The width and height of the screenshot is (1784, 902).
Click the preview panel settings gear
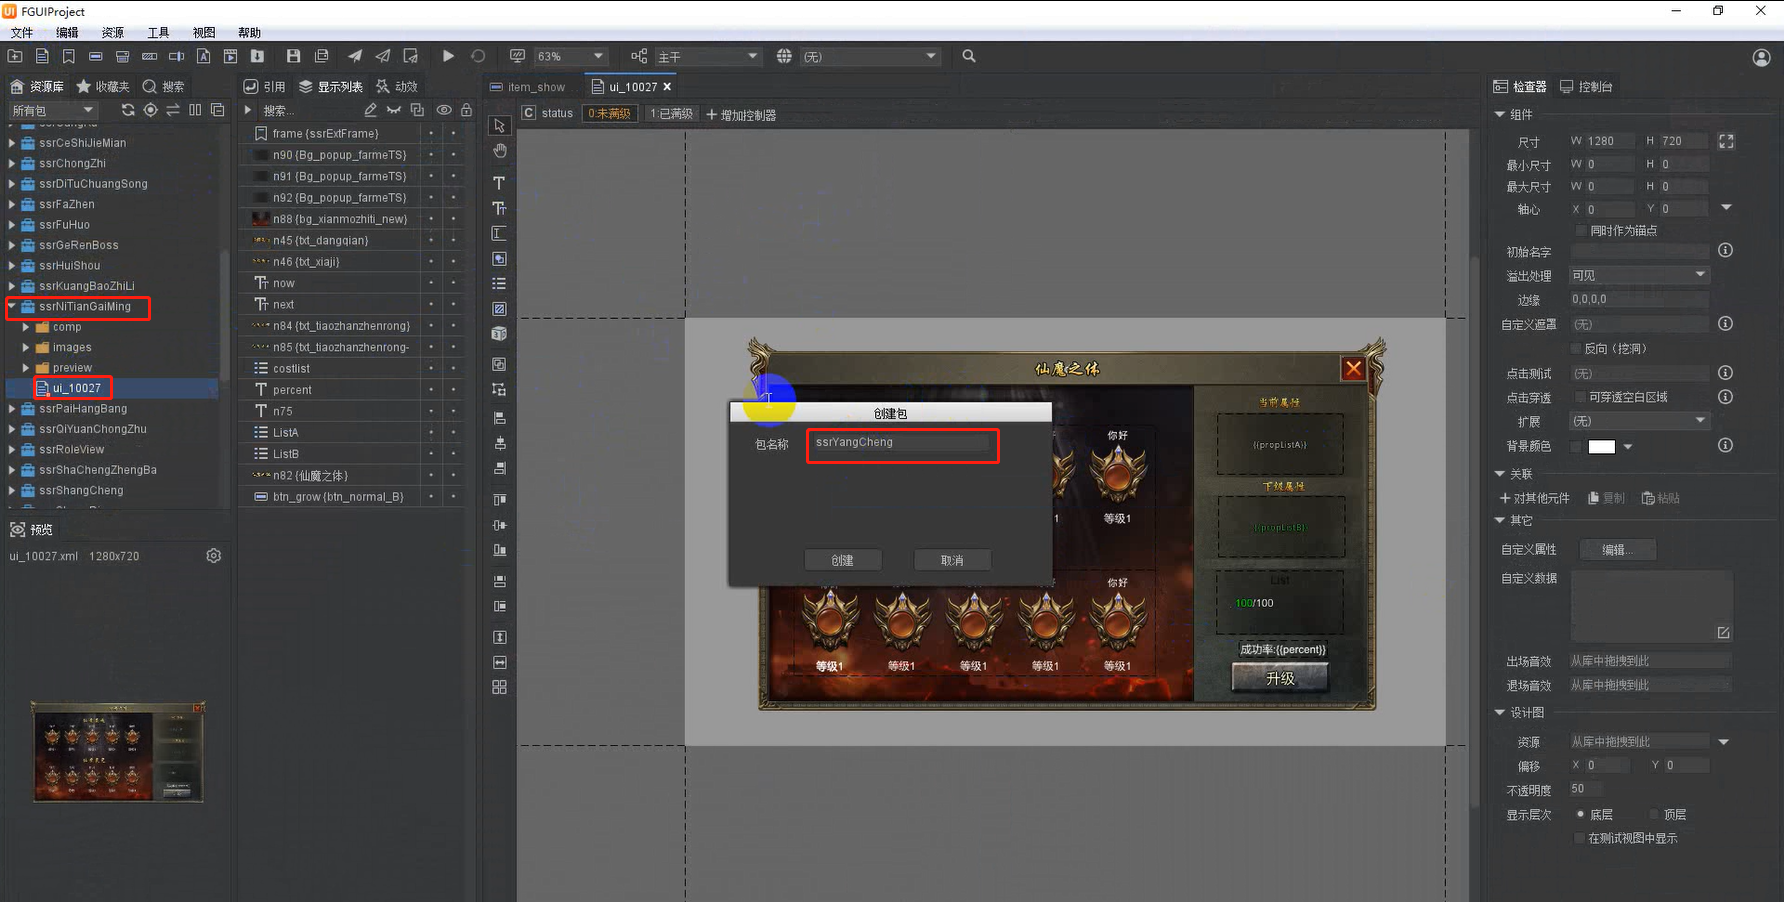(x=213, y=556)
